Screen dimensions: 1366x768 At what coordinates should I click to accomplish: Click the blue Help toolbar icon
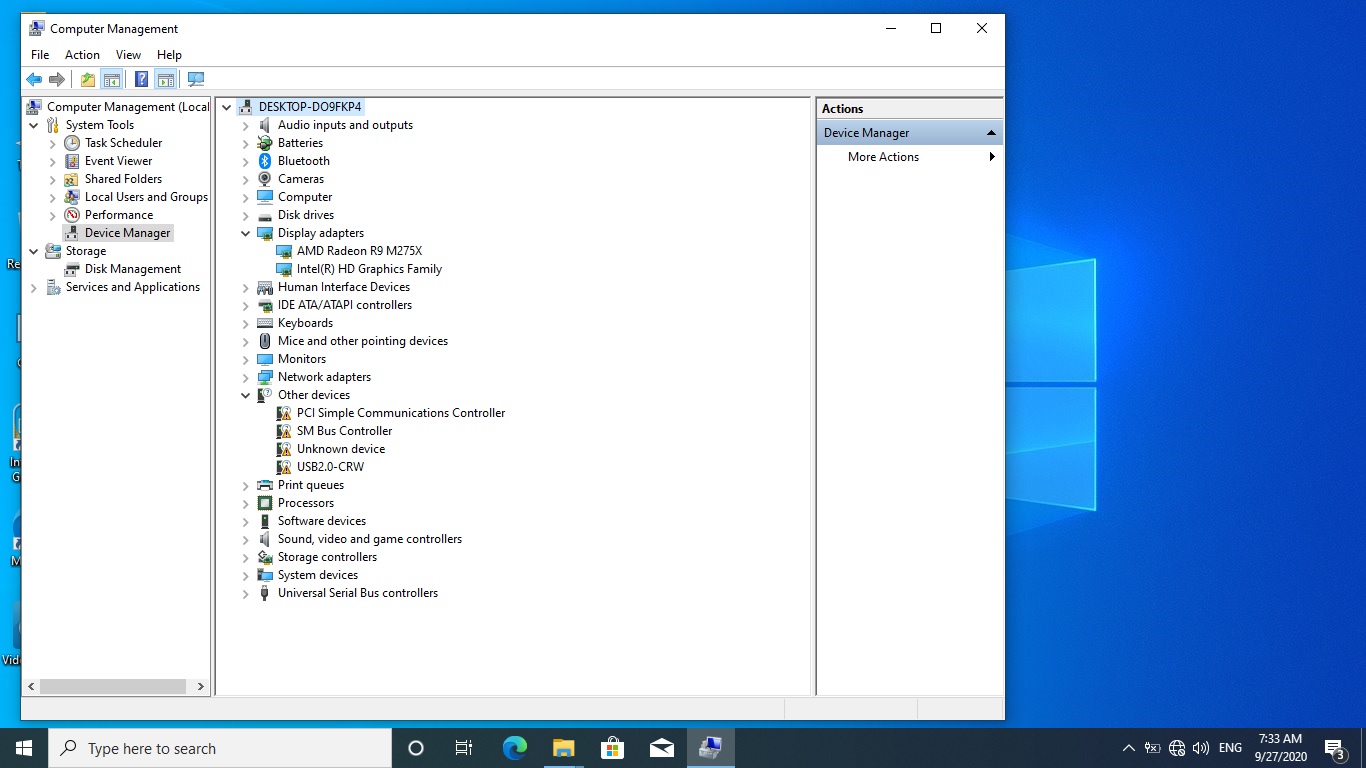[x=141, y=80]
